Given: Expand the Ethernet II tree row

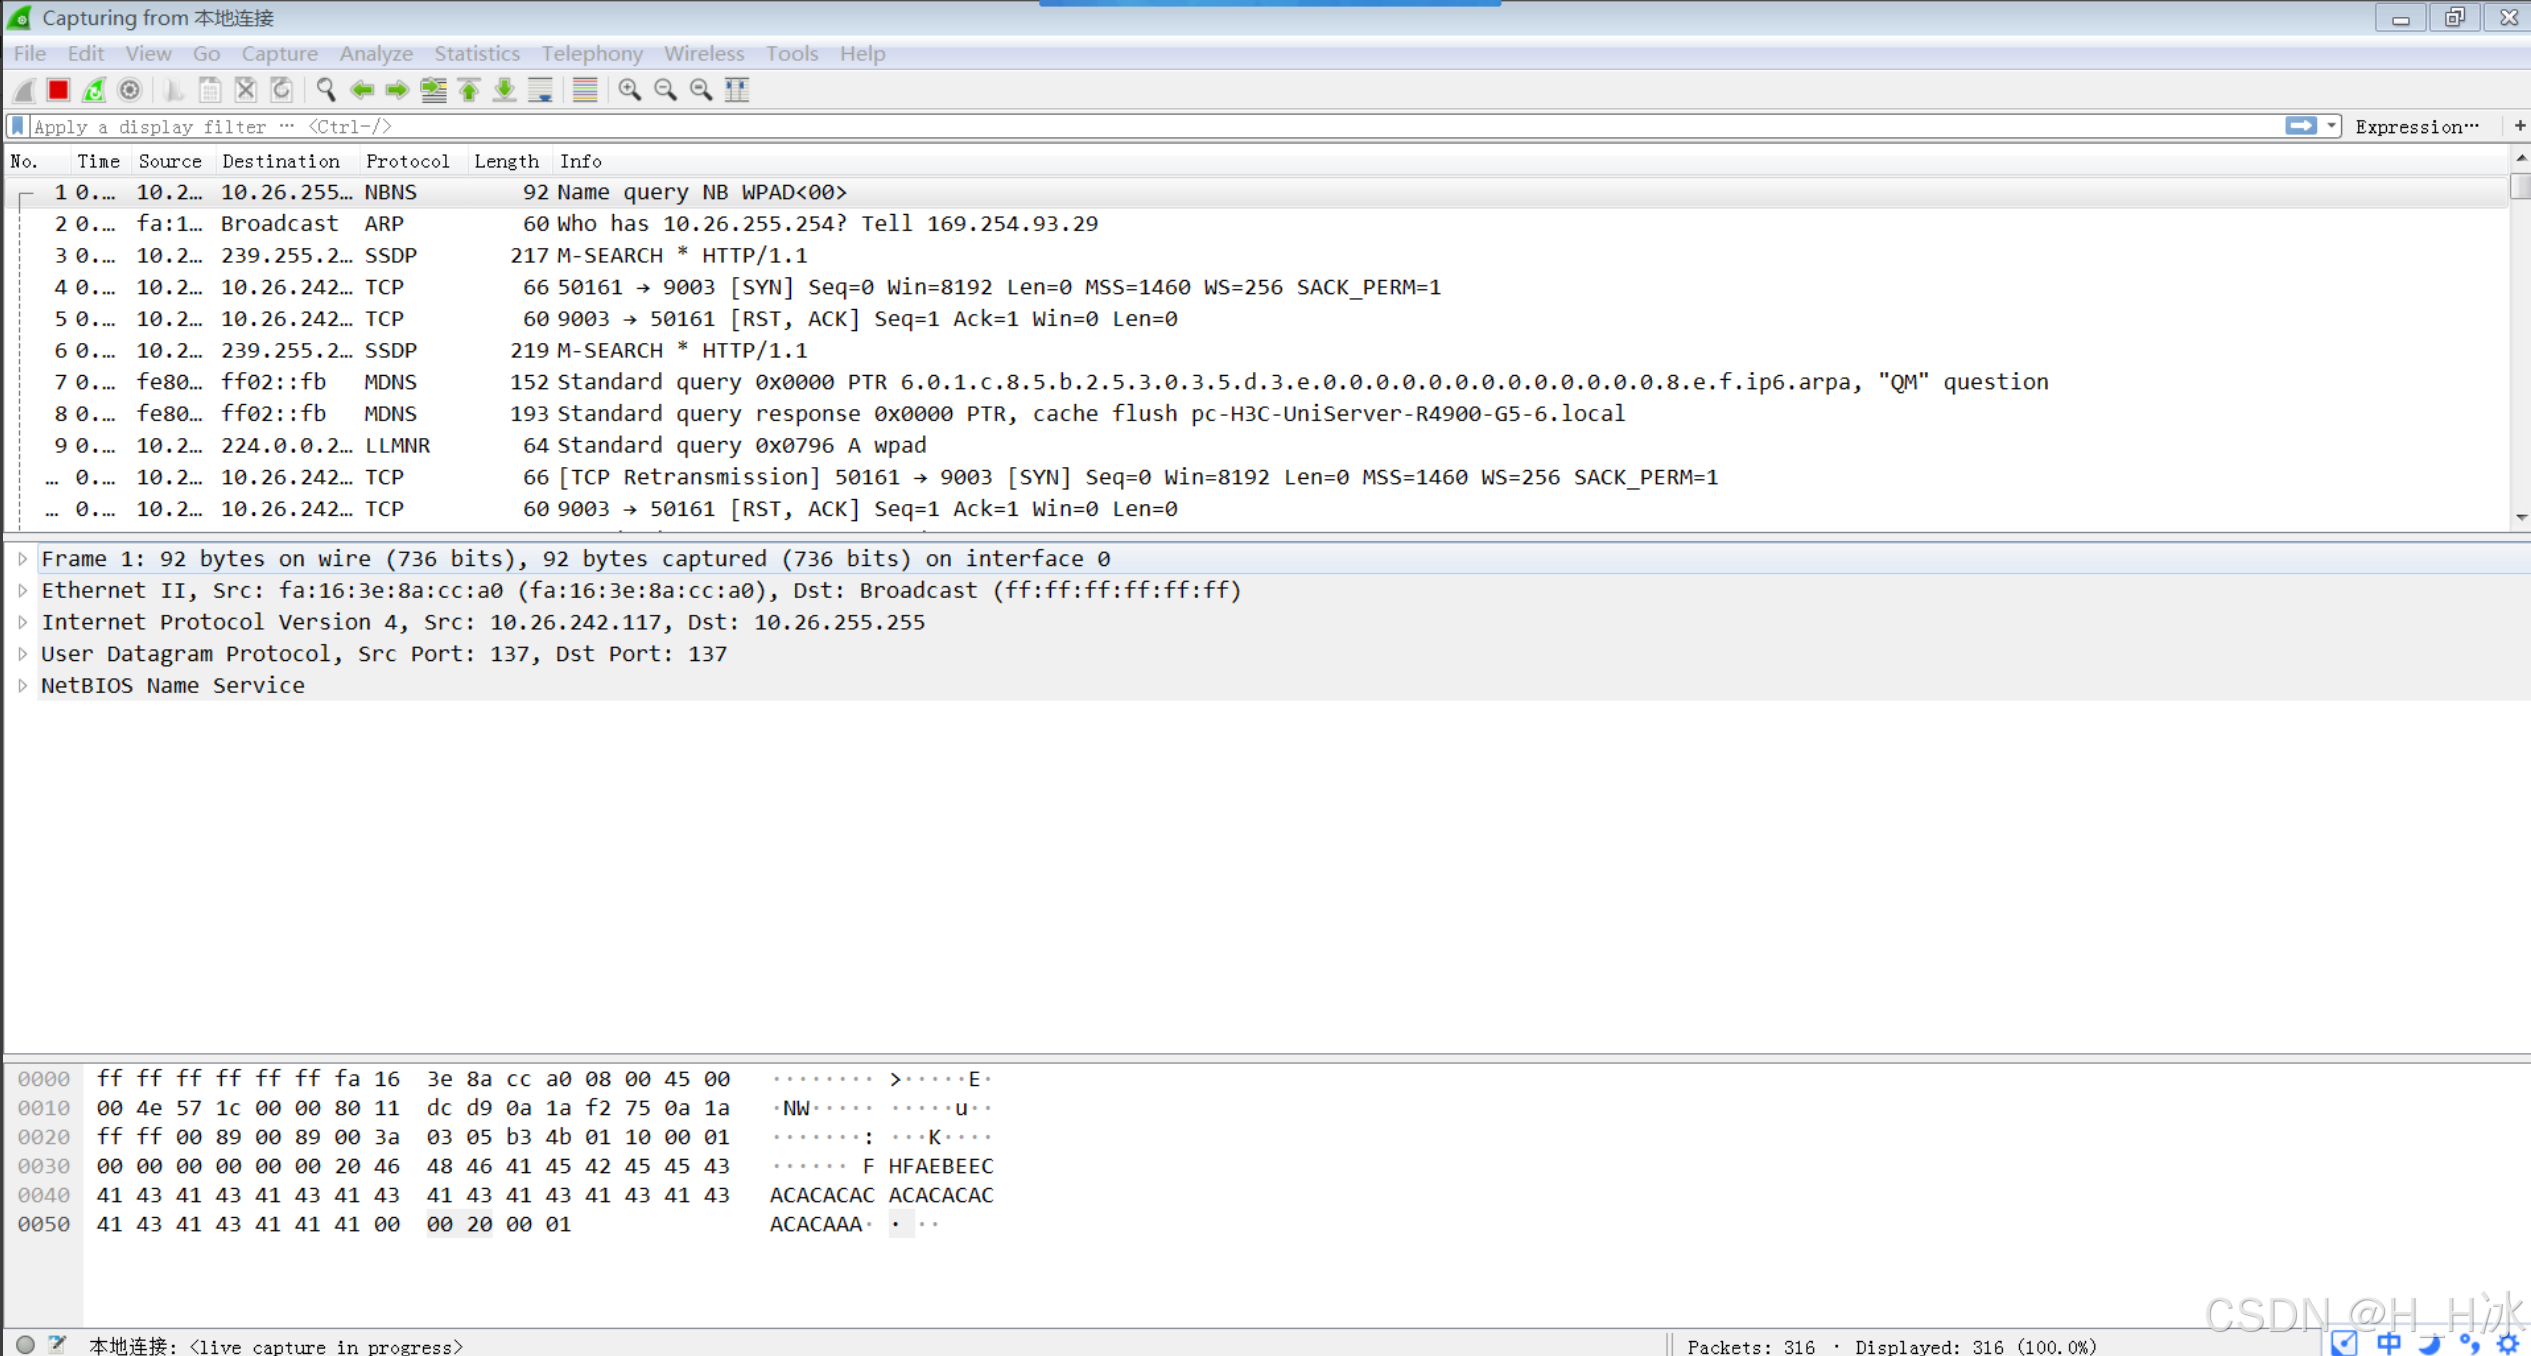Looking at the screenshot, I should click(x=22, y=590).
